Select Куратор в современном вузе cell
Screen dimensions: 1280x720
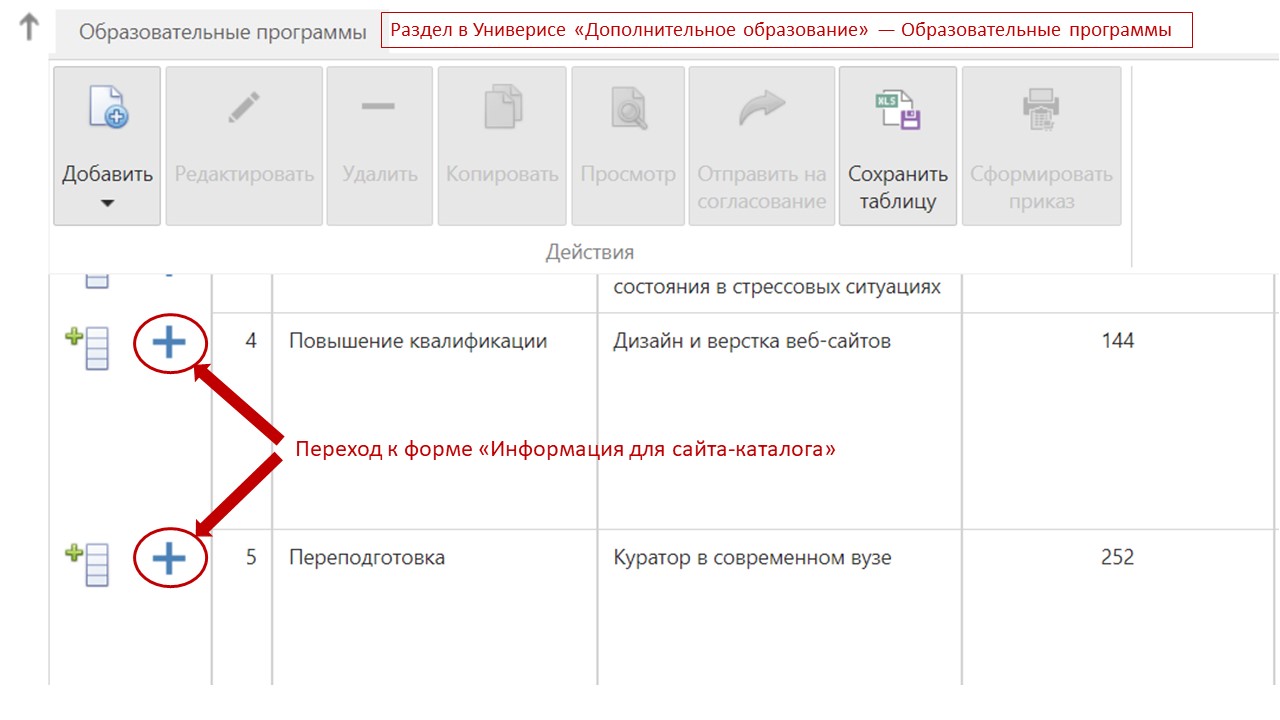[779, 607]
